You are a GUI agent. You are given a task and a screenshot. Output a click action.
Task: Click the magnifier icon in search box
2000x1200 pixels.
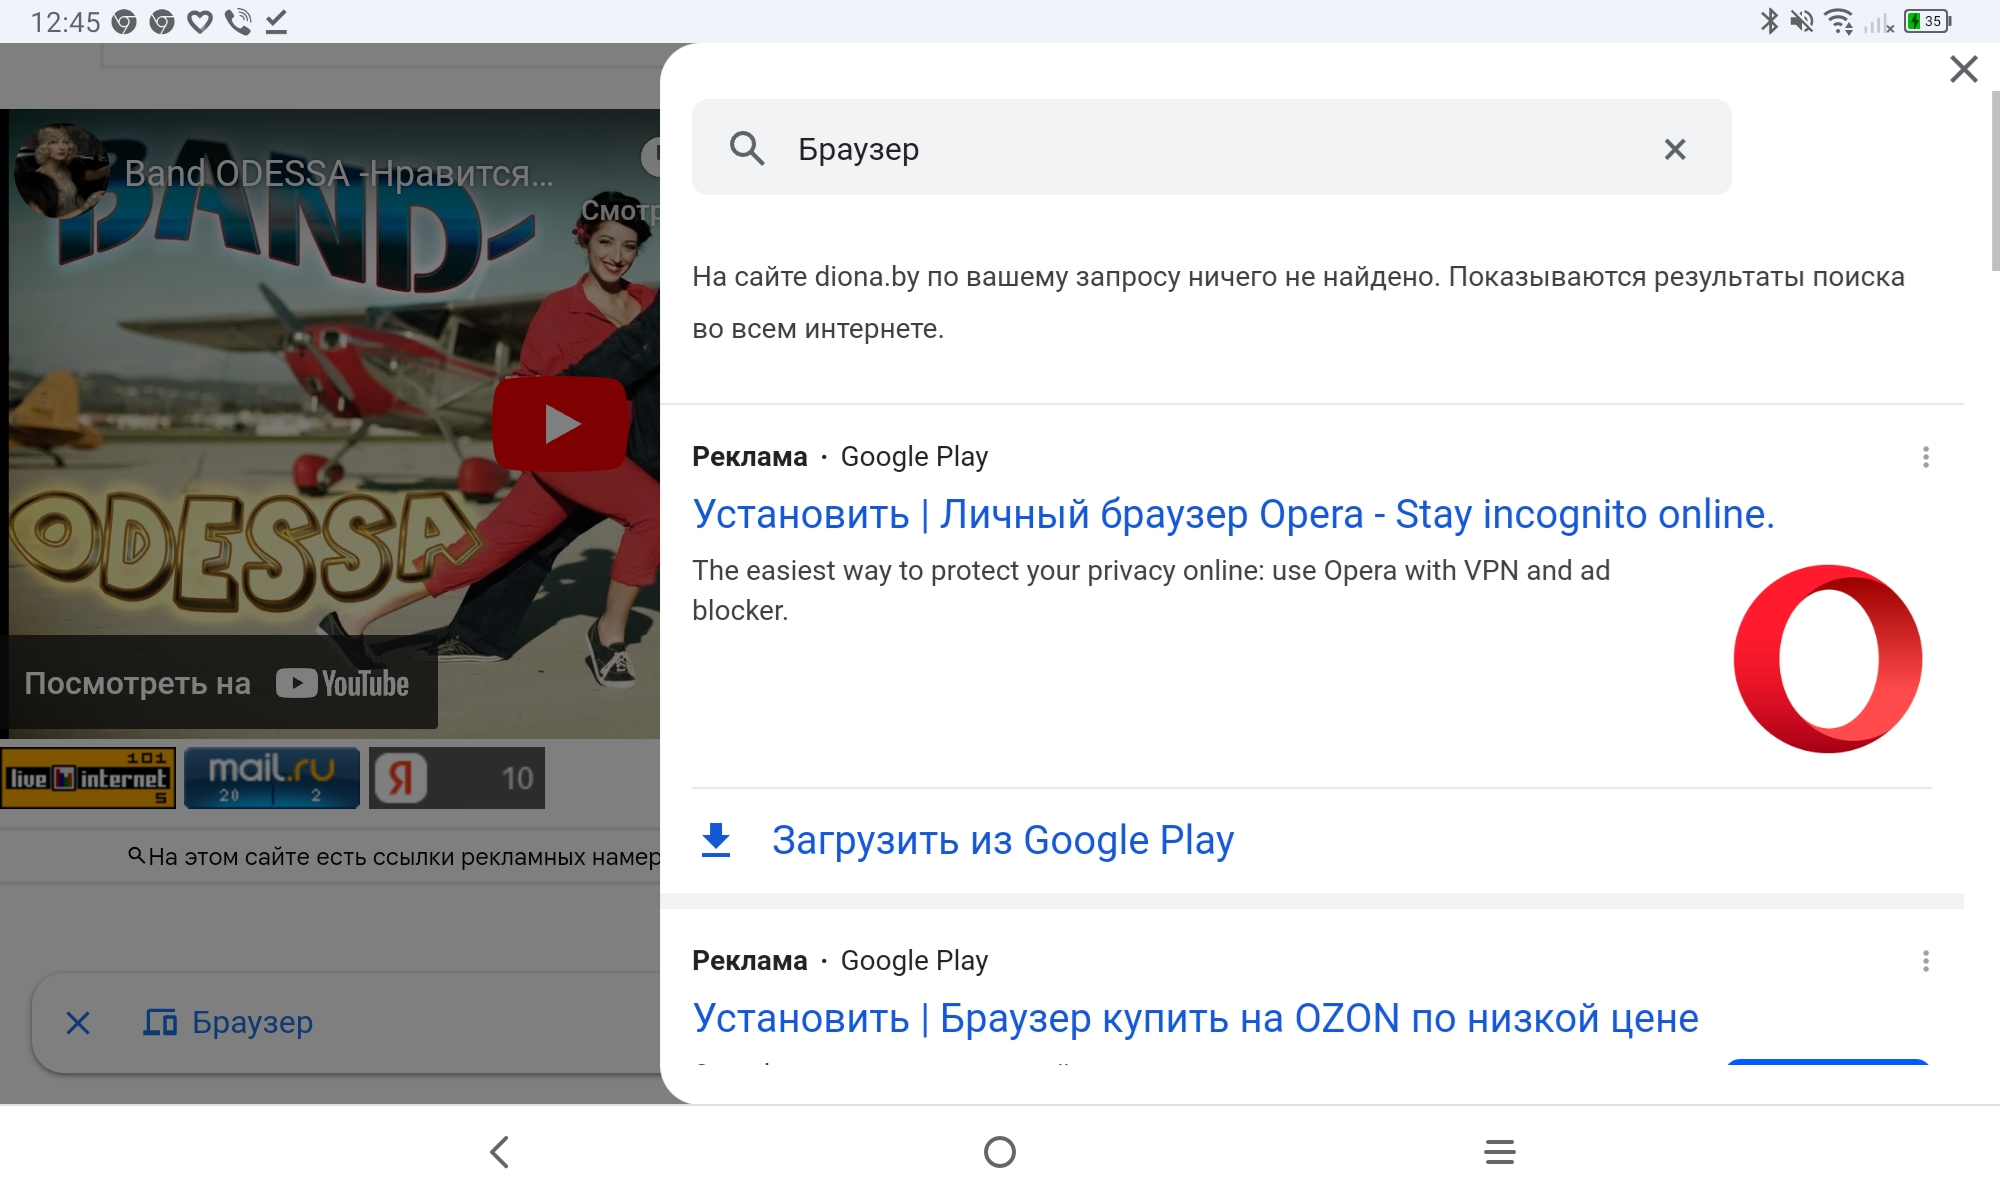[x=747, y=148]
